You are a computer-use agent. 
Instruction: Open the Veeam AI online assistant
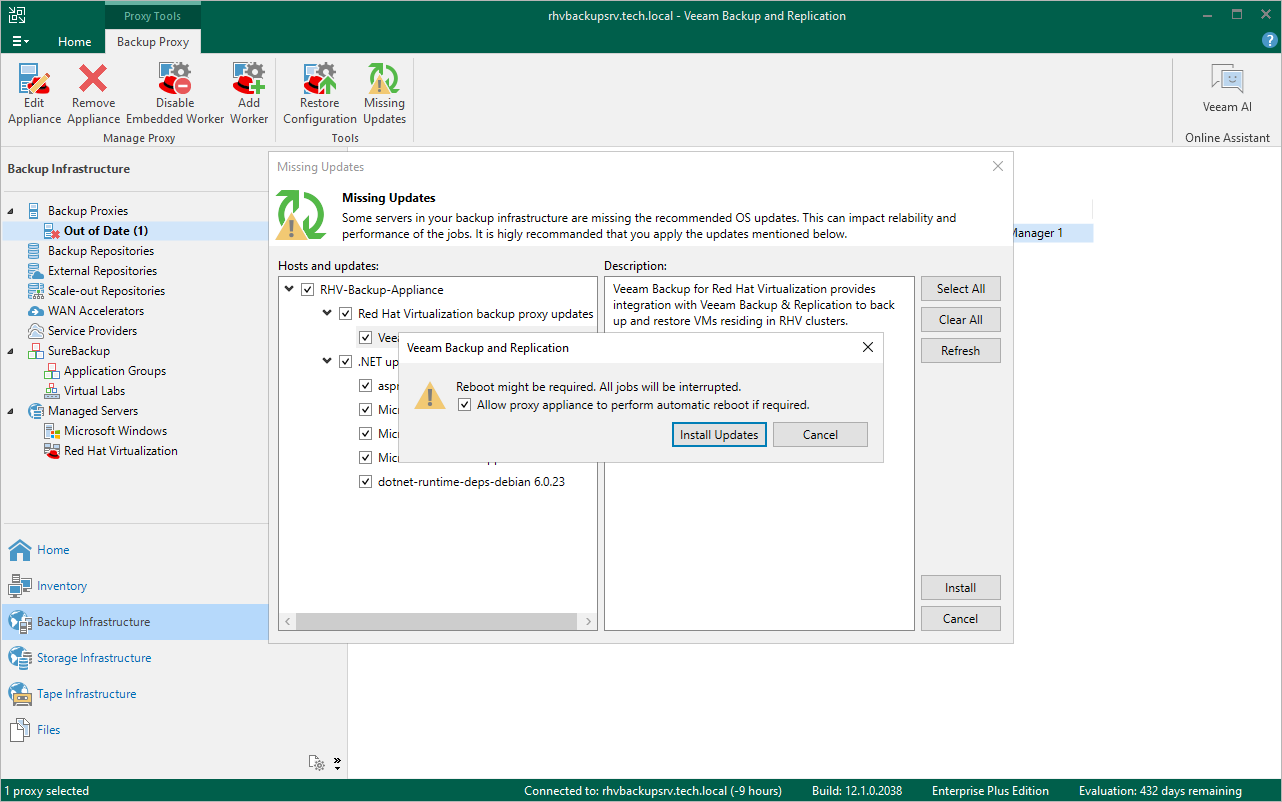coord(1227,89)
